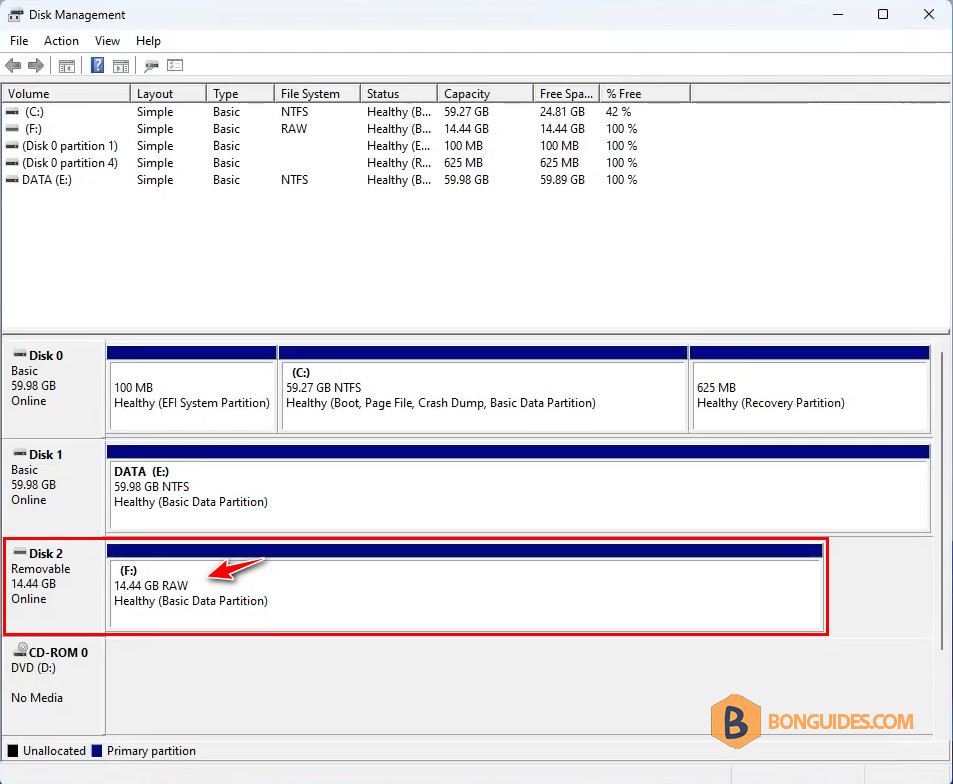Select the (F:) volume drive icon
Viewport: 953px width, 784px height.
click(12, 129)
